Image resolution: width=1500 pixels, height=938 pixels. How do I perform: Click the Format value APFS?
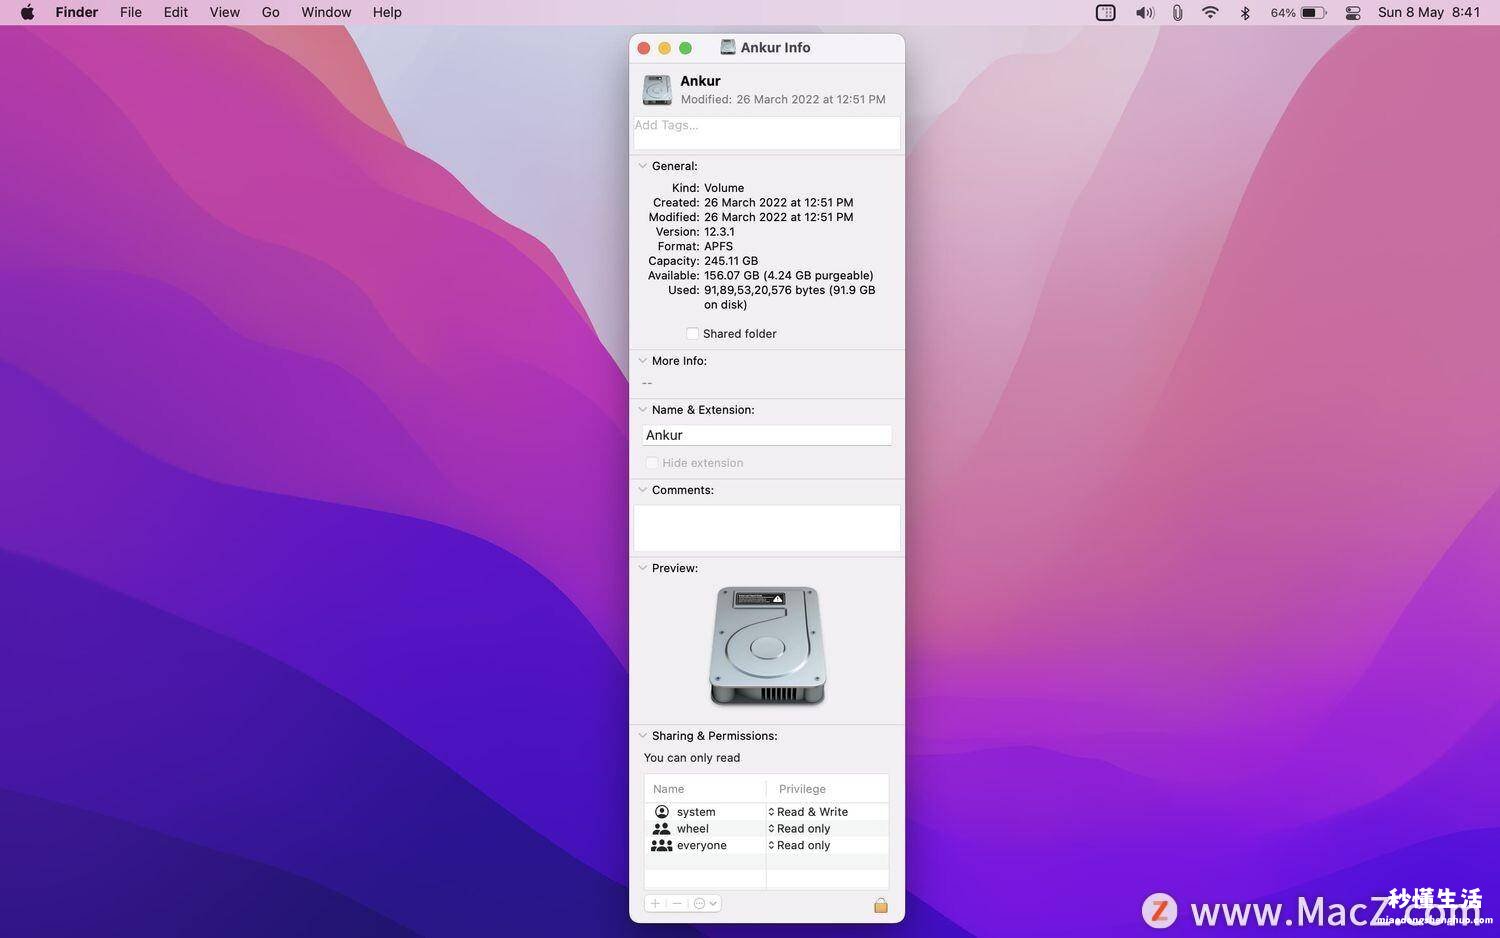pos(718,246)
